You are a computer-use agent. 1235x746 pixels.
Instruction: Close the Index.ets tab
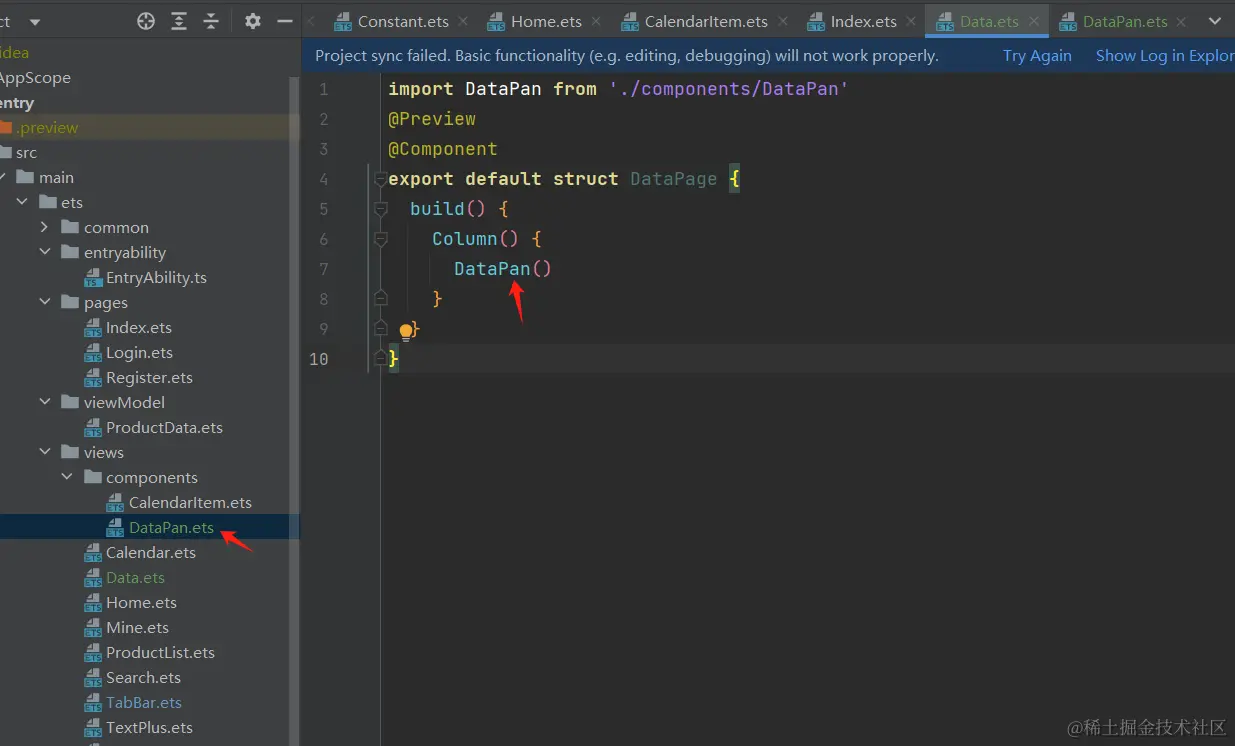[912, 21]
